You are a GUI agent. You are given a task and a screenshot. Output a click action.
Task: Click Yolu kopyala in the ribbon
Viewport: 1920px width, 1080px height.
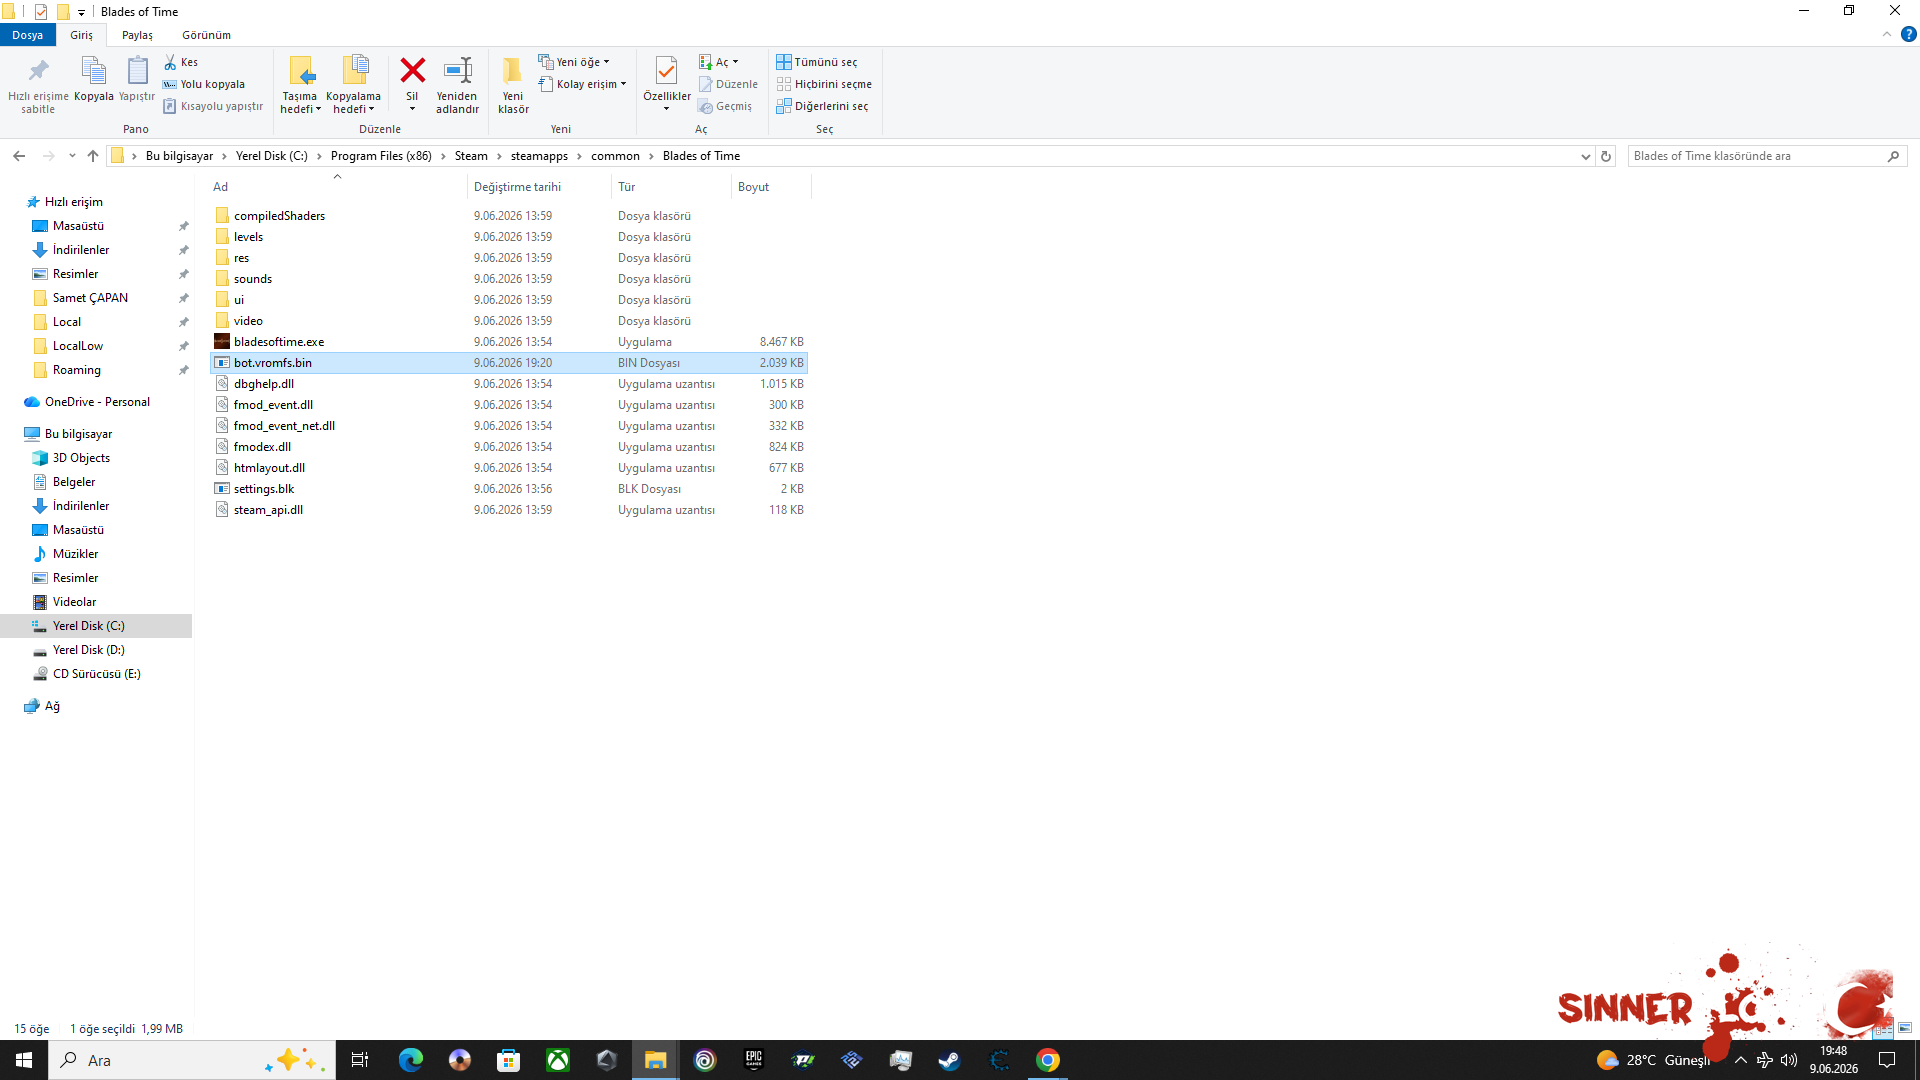pyautogui.click(x=204, y=84)
